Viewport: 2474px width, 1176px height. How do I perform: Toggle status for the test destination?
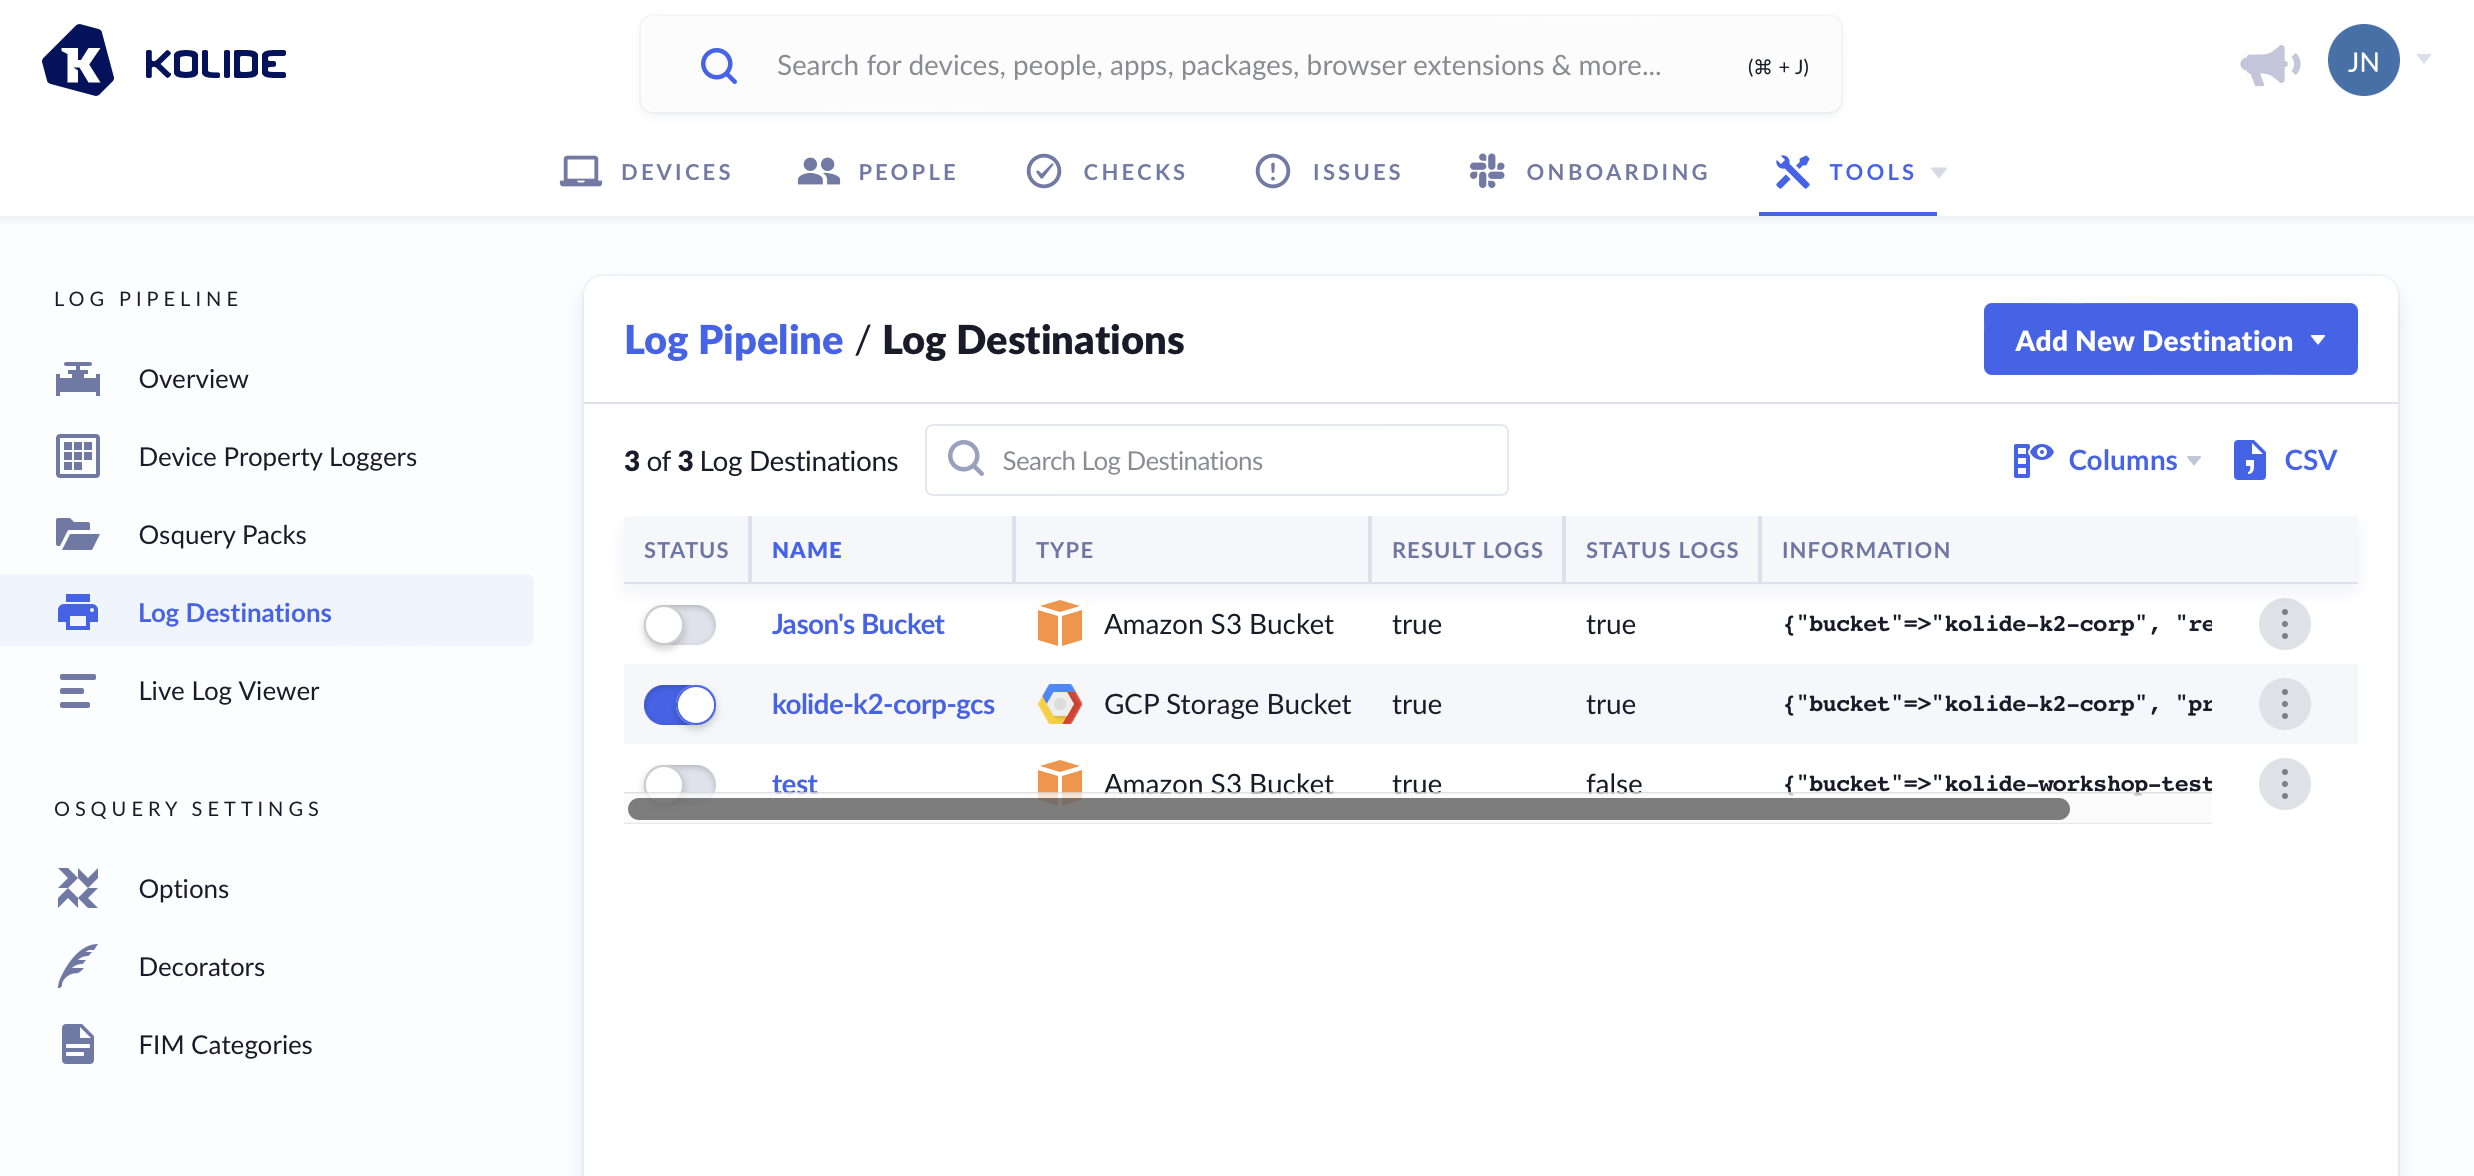[x=680, y=780]
